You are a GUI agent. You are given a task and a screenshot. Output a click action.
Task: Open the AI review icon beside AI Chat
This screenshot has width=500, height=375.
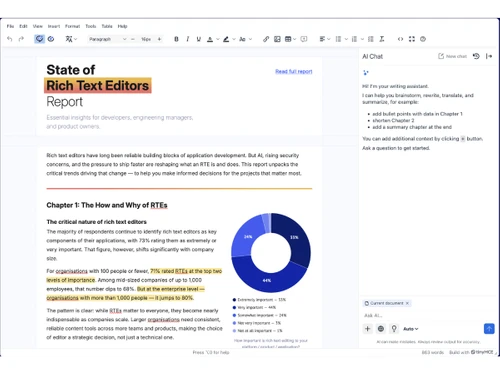click(x=51, y=39)
